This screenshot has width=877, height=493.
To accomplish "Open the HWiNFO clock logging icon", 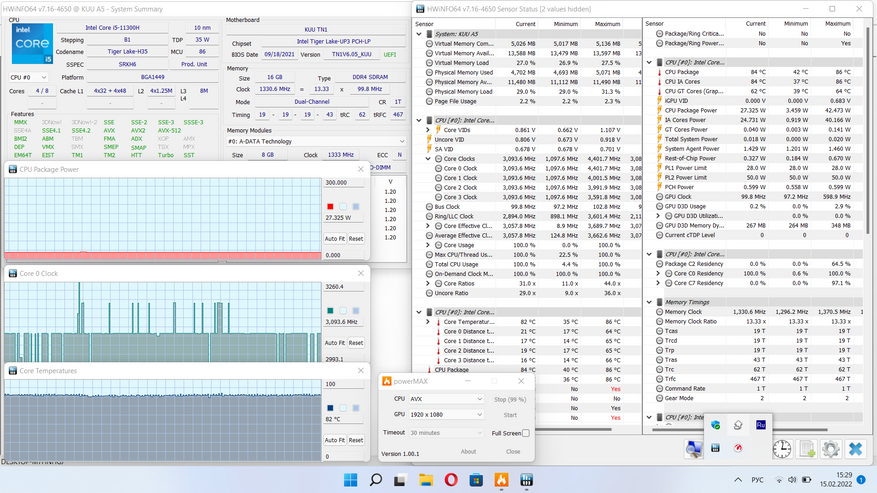I will (781, 449).
